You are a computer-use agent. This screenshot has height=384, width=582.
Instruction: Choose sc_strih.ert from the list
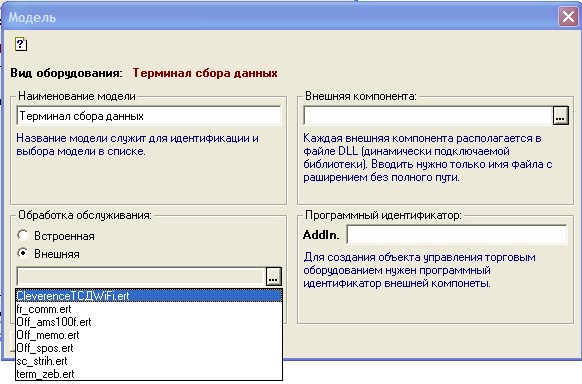149,361
